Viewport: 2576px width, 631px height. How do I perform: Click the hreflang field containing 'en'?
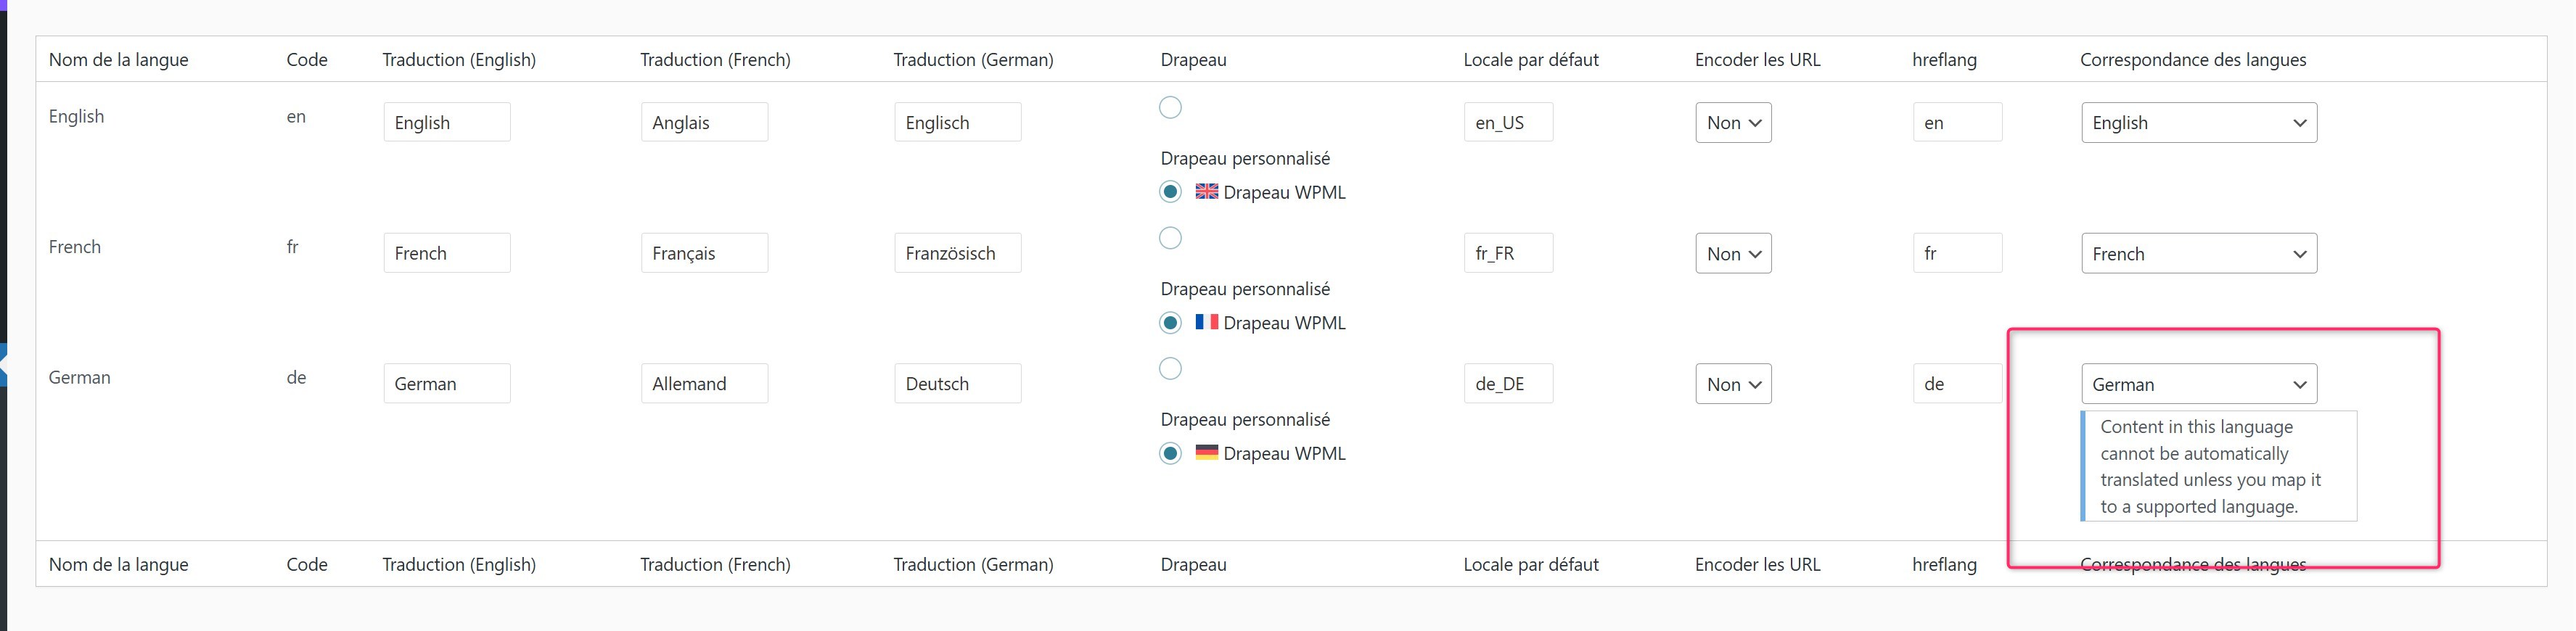[1957, 122]
